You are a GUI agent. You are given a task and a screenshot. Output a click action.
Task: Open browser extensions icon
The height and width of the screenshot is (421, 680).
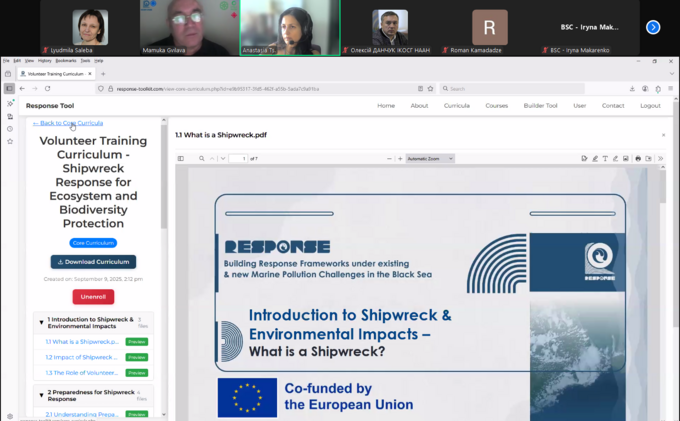click(658, 88)
